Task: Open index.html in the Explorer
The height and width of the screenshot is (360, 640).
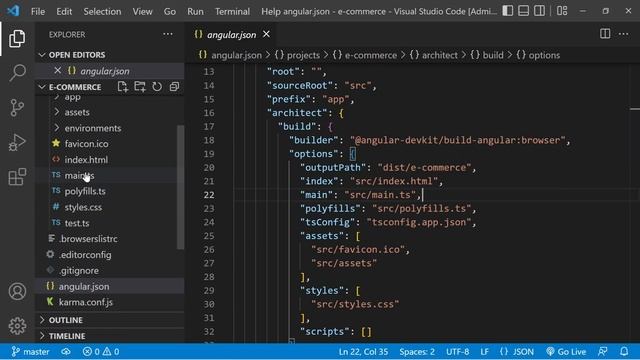Action: click(x=110, y=160)
